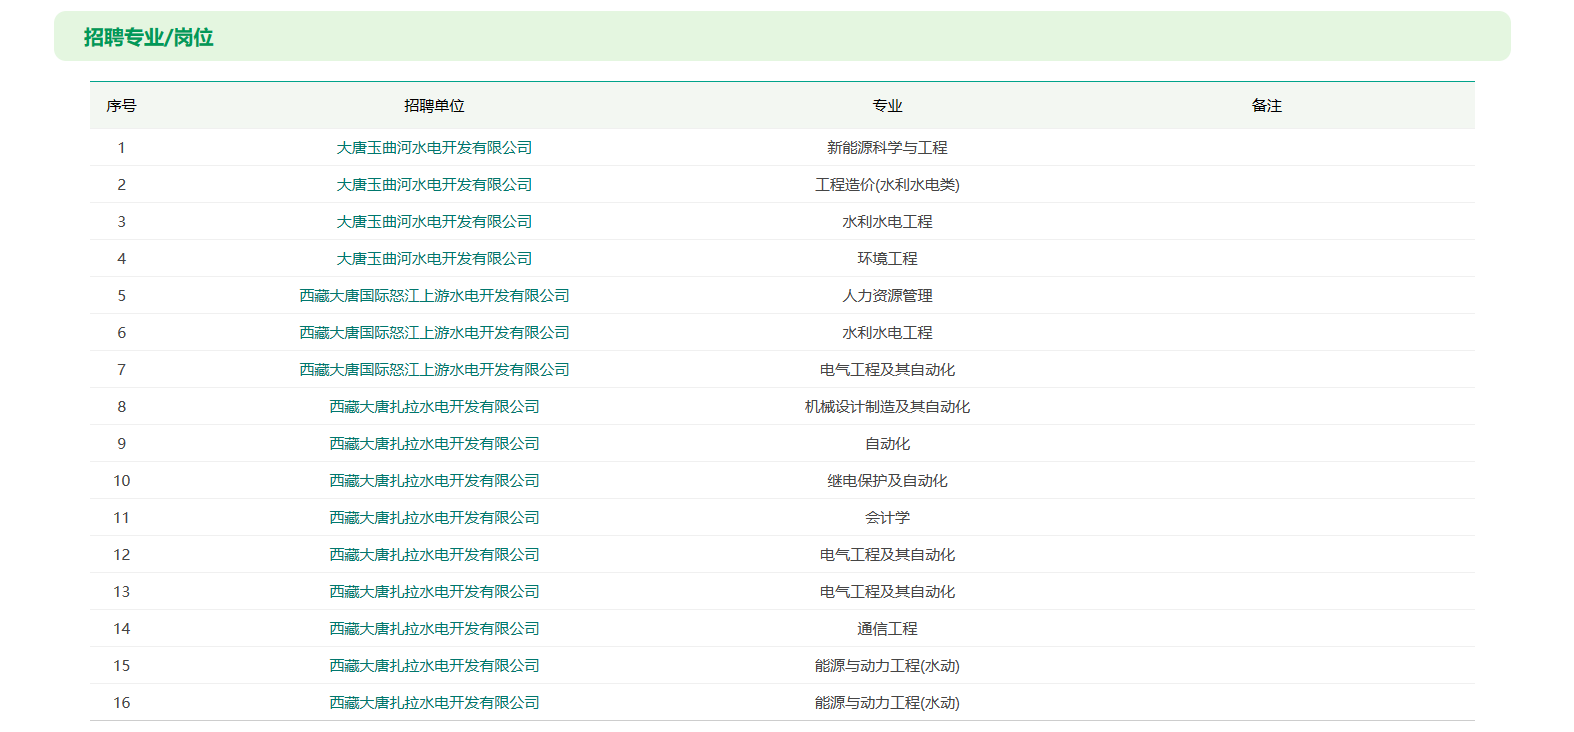Click serial number 7 in the 序号 column
Viewport: 1574px width, 732px height.
pos(121,370)
